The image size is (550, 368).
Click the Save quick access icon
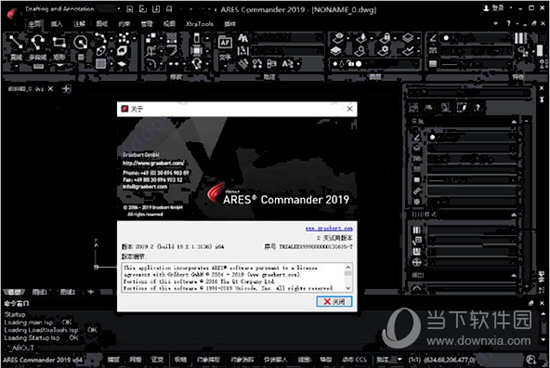click(156, 9)
